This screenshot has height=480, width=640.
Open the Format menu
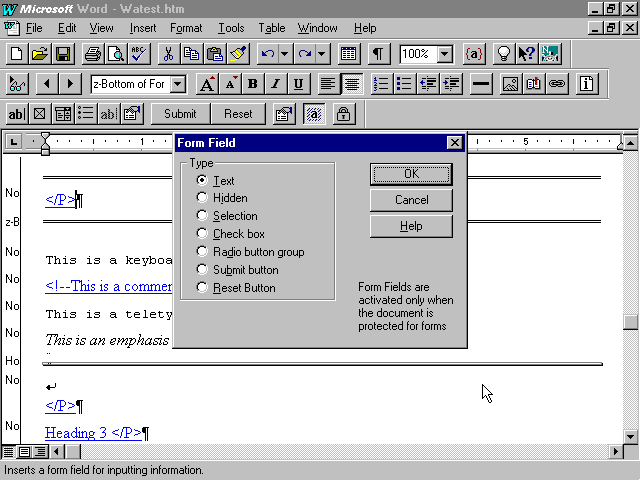point(186,28)
